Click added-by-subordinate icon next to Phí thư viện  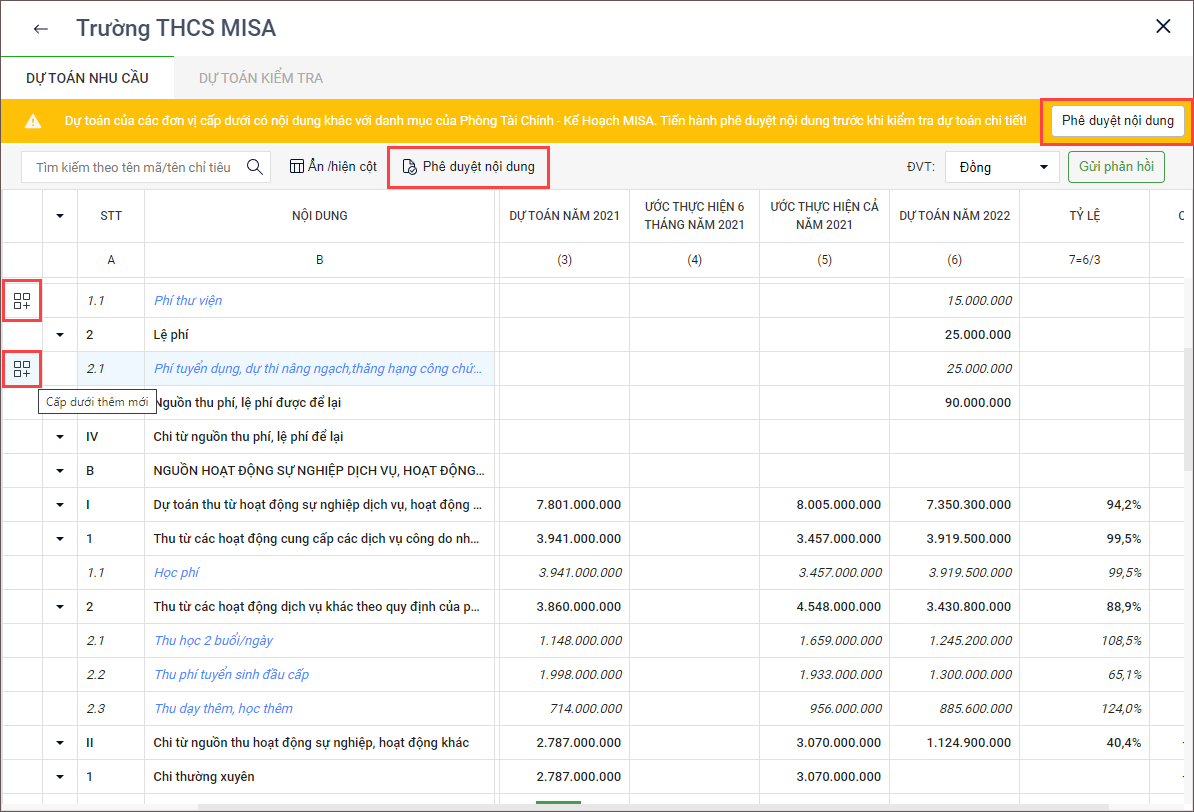(x=22, y=301)
